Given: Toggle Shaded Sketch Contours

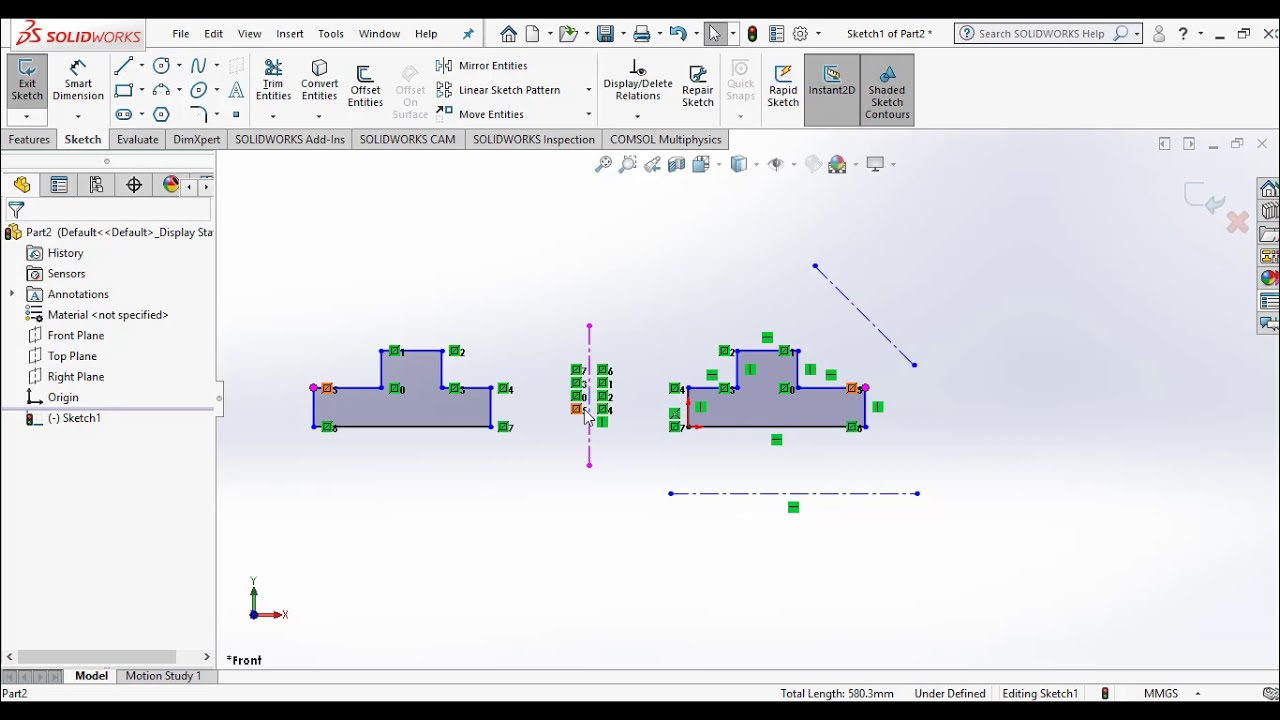Looking at the screenshot, I should 887,90.
